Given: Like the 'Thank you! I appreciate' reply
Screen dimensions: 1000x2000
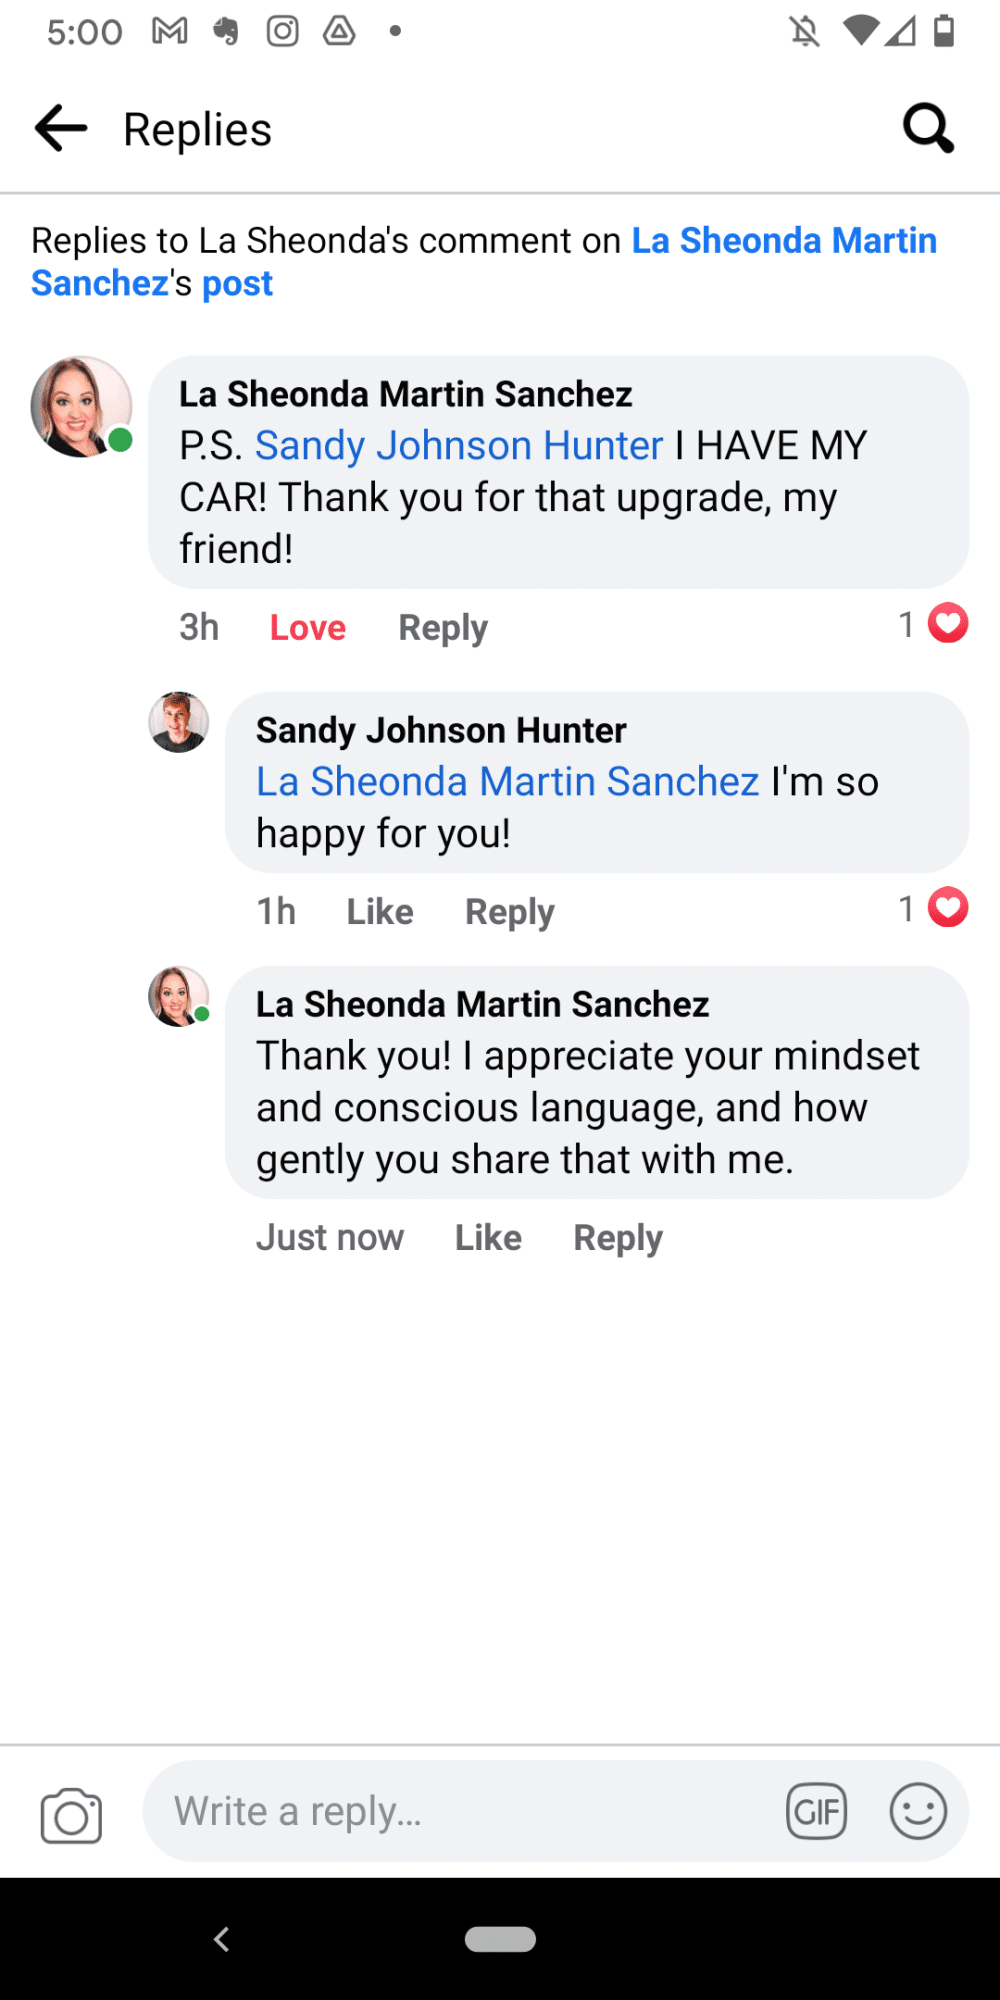Looking at the screenshot, I should (x=488, y=1238).
